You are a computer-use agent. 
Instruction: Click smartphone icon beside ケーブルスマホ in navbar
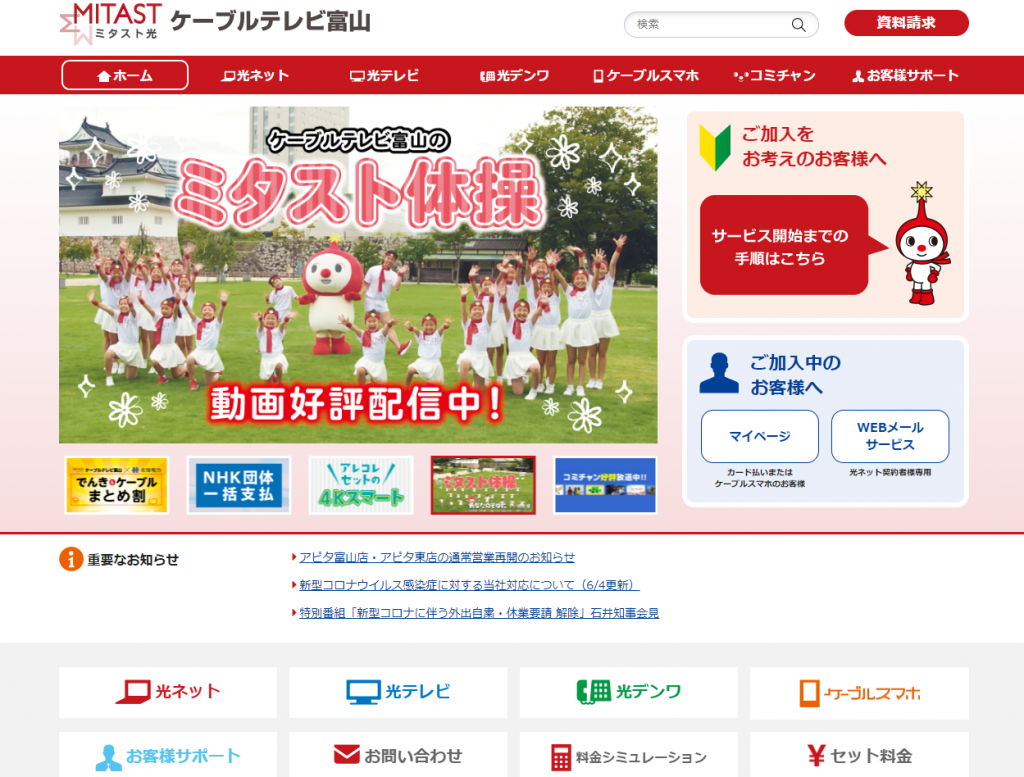[598, 76]
